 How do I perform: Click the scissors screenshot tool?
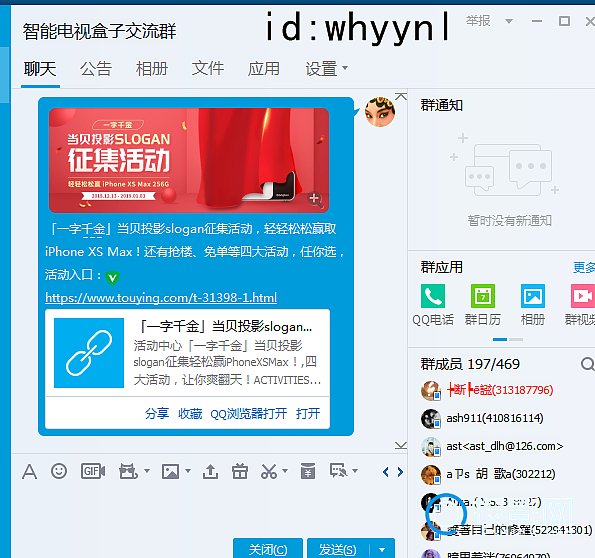point(269,471)
